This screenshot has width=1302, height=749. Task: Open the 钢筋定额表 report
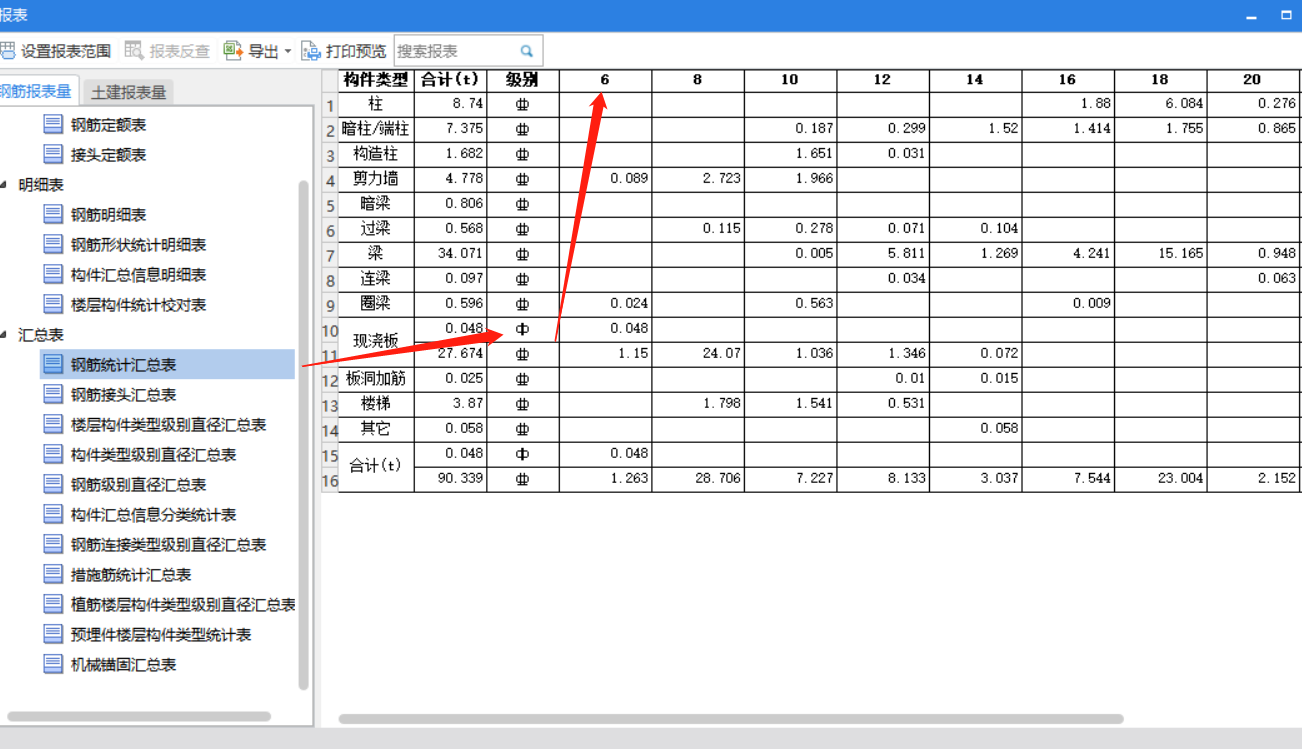108,125
